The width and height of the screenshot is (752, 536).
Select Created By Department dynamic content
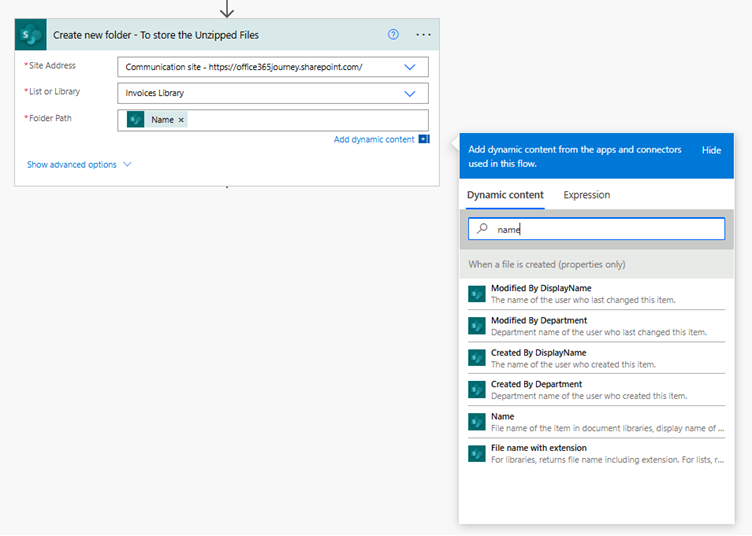(596, 390)
